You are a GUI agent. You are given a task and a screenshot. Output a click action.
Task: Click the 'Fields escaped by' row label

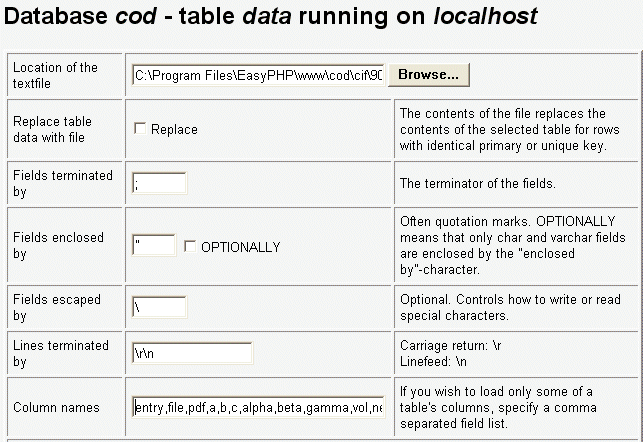pyautogui.click(x=58, y=308)
